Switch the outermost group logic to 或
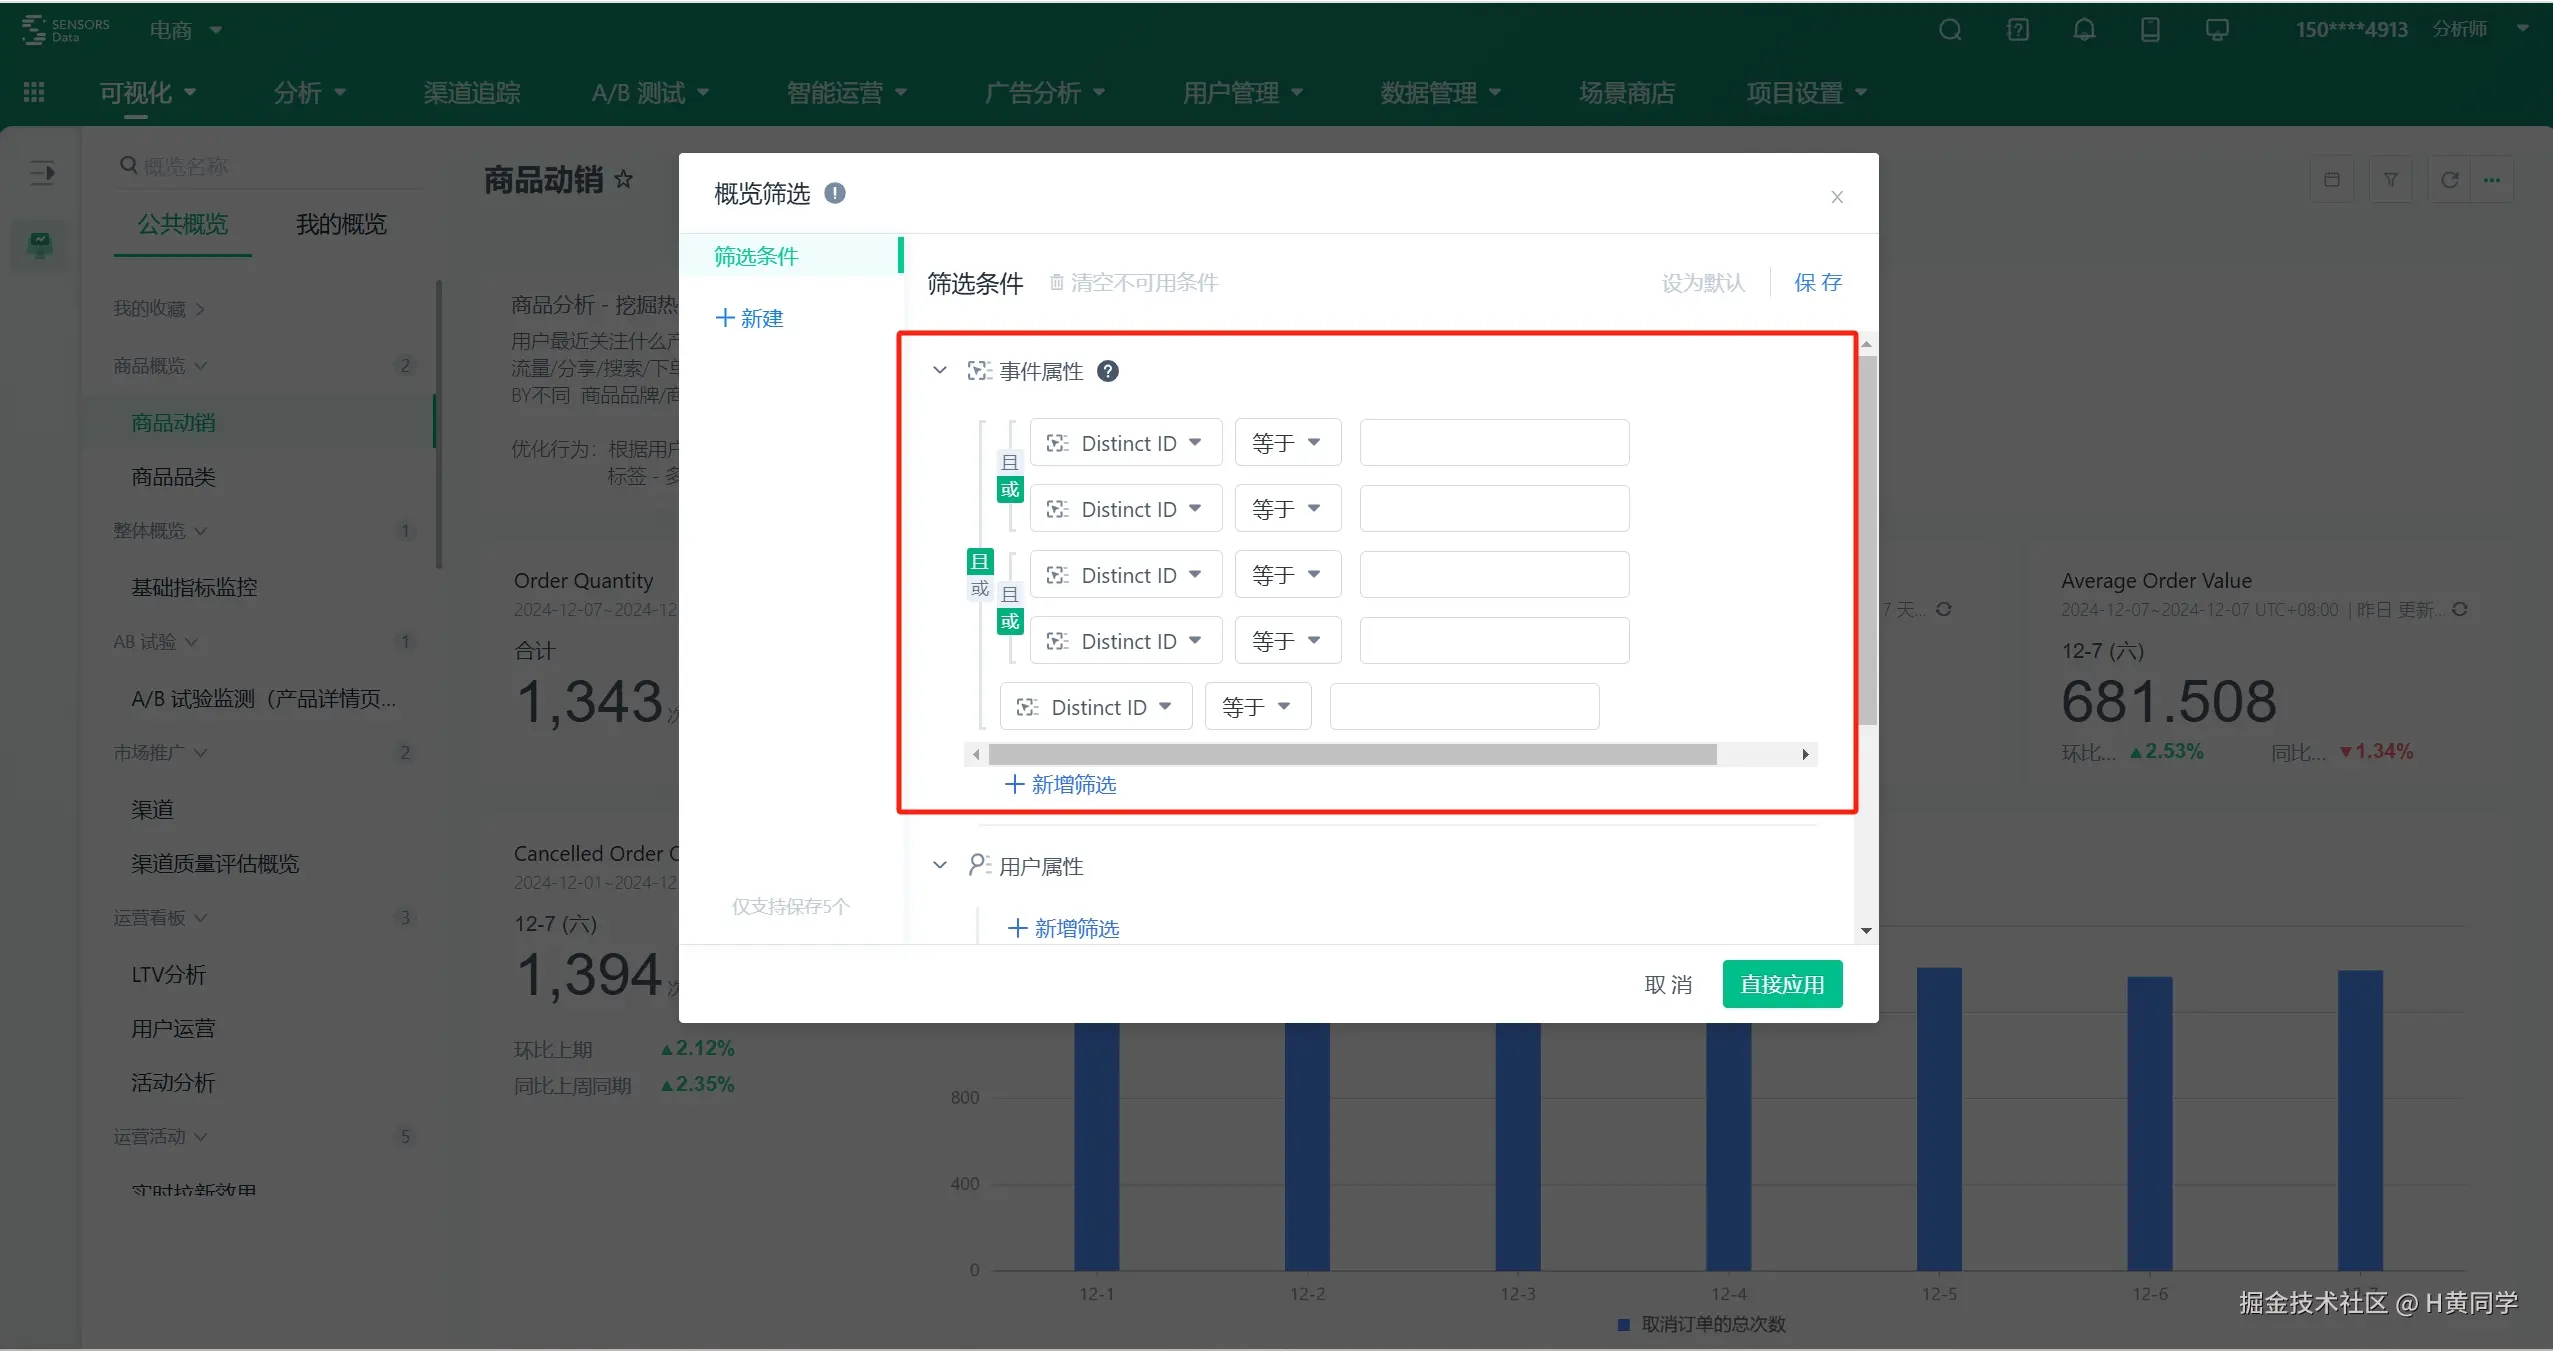This screenshot has width=2553, height=1351. tap(980, 589)
